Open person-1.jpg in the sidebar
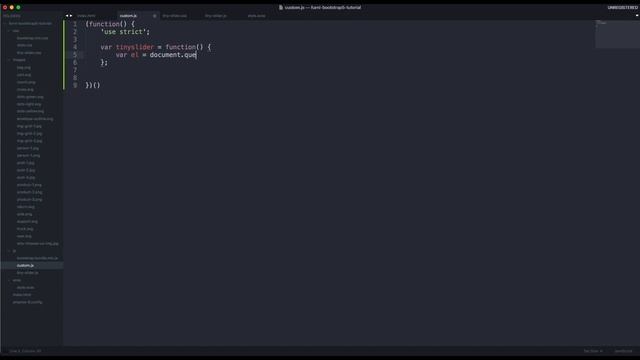Viewport: 640px width, 360px height. (x=28, y=148)
